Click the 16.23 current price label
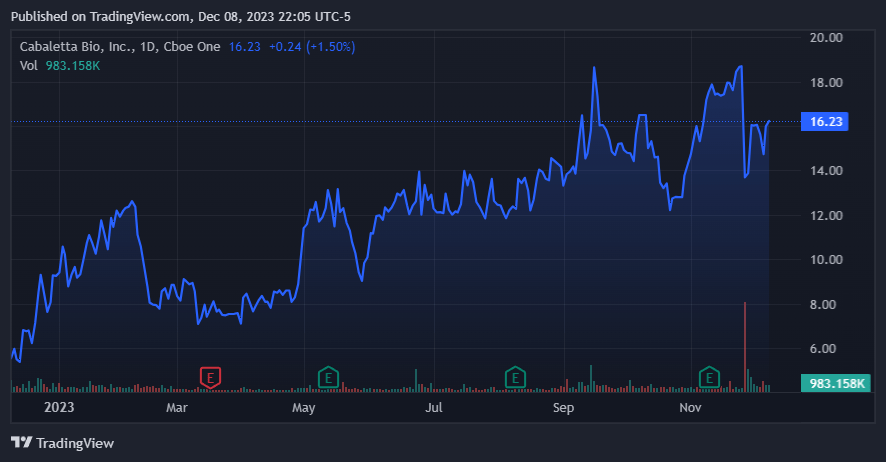The width and height of the screenshot is (886, 462). click(x=825, y=121)
